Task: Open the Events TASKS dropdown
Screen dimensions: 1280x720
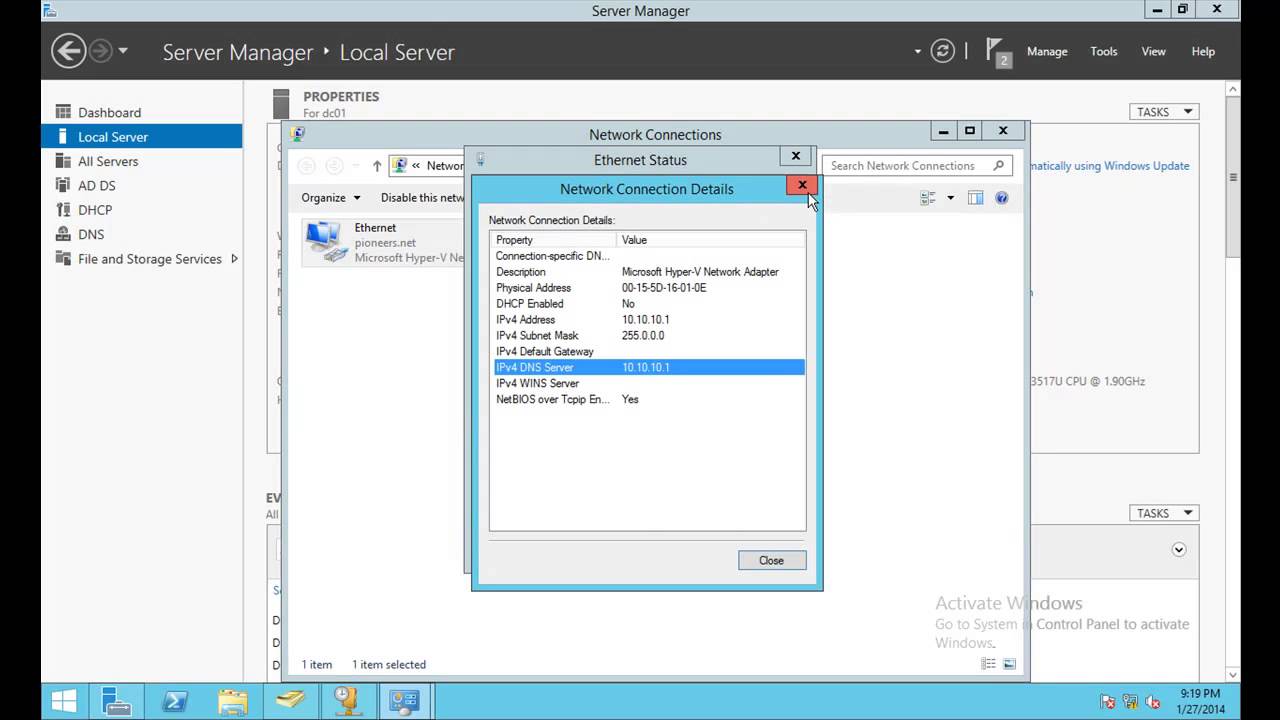Action: click(x=1164, y=513)
